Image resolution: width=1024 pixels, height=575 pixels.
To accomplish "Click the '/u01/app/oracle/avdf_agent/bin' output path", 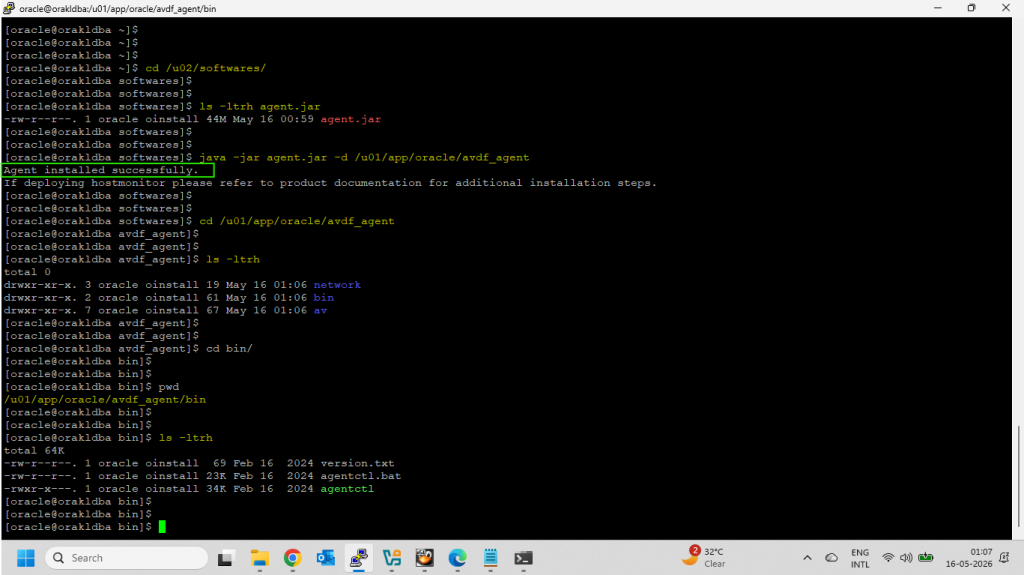I will (104, 399).
